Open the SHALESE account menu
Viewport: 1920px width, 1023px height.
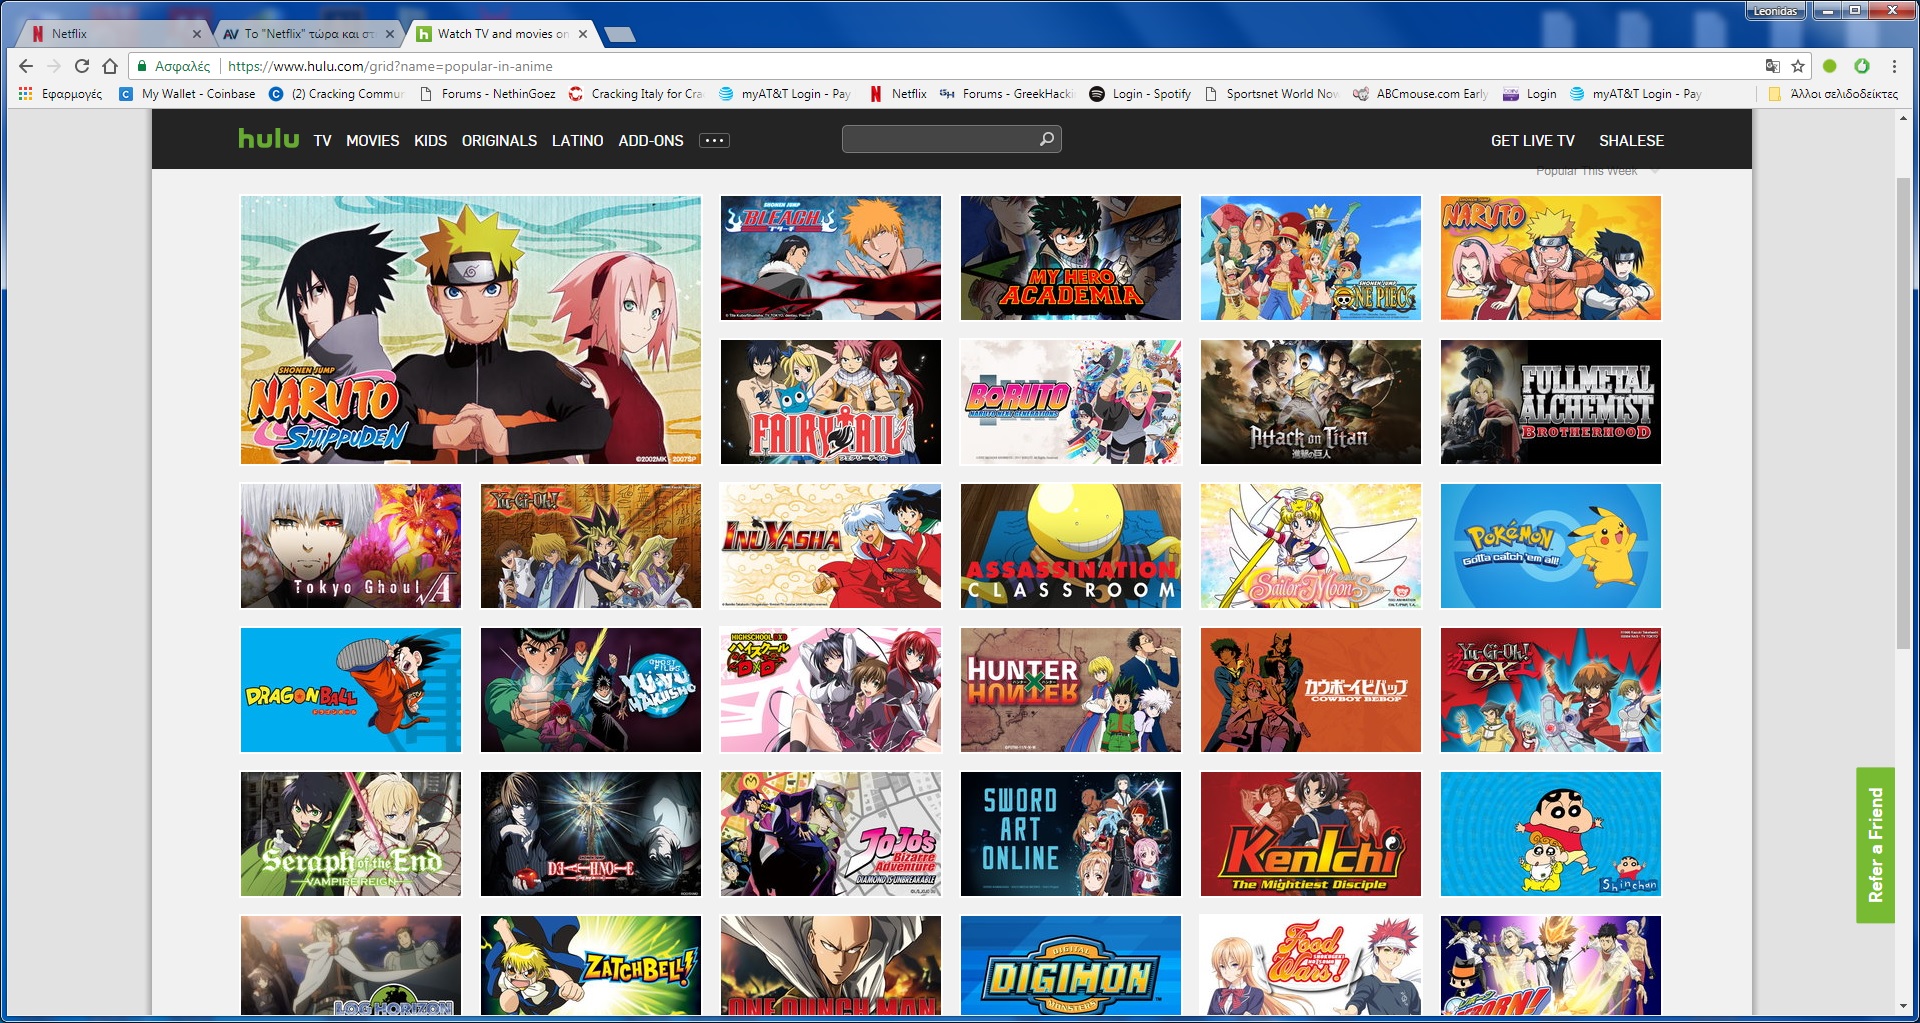1632,141
